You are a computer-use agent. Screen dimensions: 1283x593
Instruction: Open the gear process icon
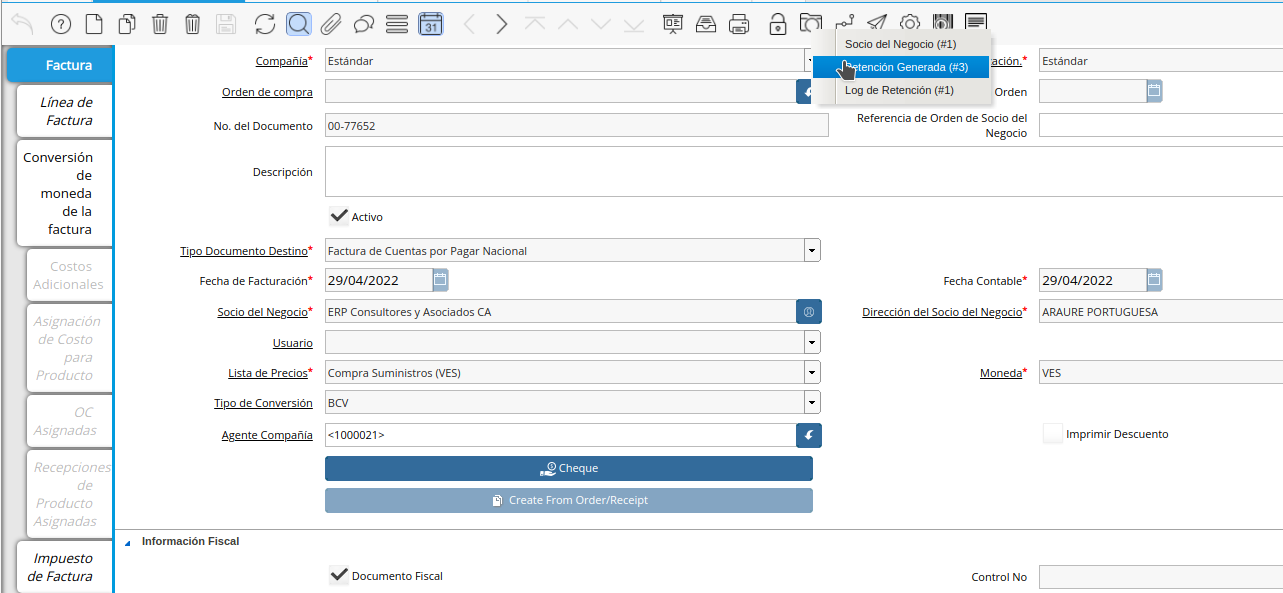point(910,23)
